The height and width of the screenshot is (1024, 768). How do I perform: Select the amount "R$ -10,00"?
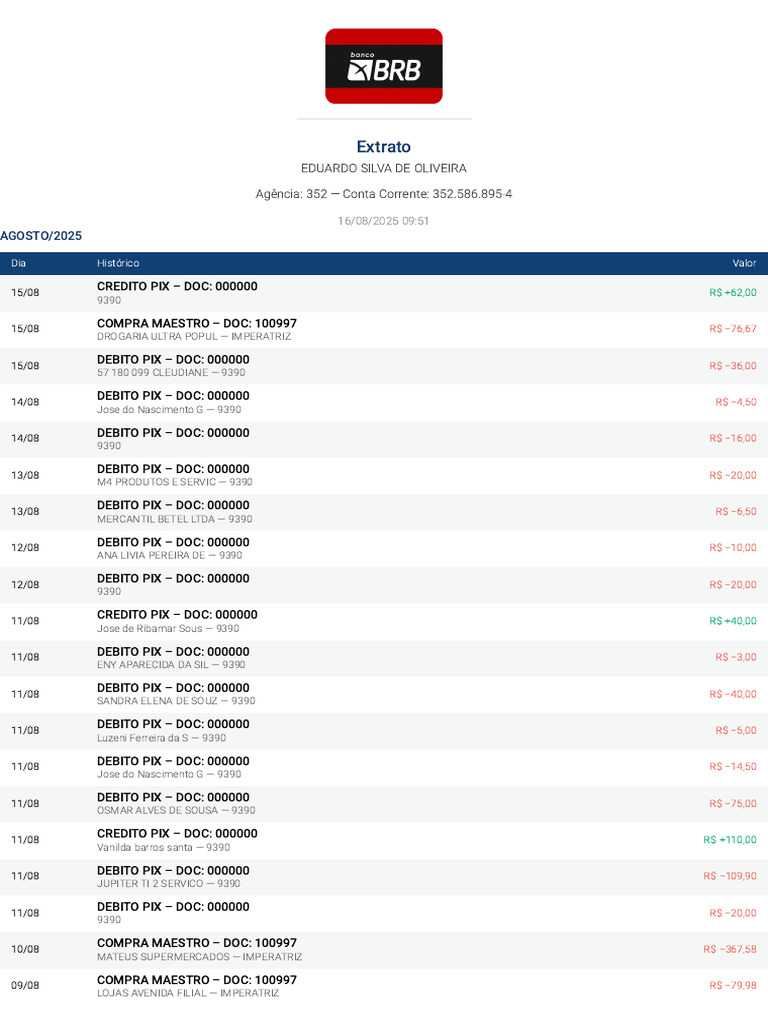coord(733,547)
